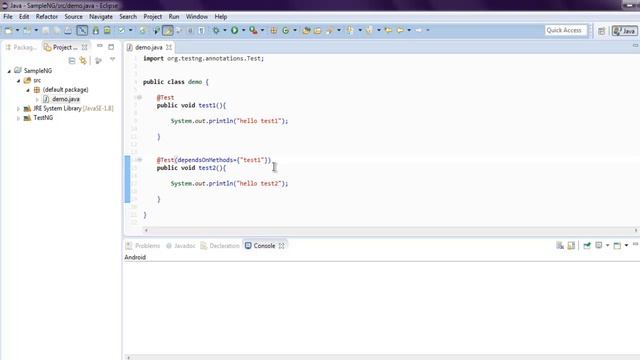Toggle Link with Editor icon

(83, 61)
